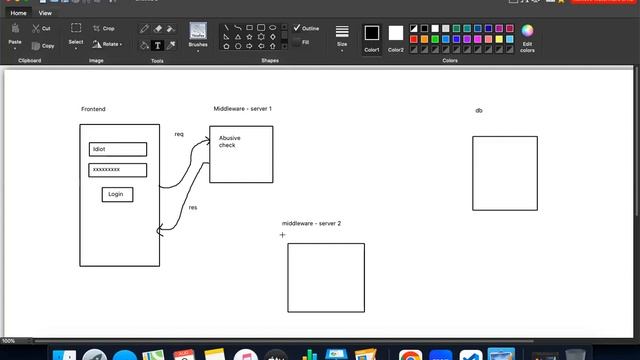Click the Cut button
Viewport: 640px width, 360px height.
click(x=41, y=29)
